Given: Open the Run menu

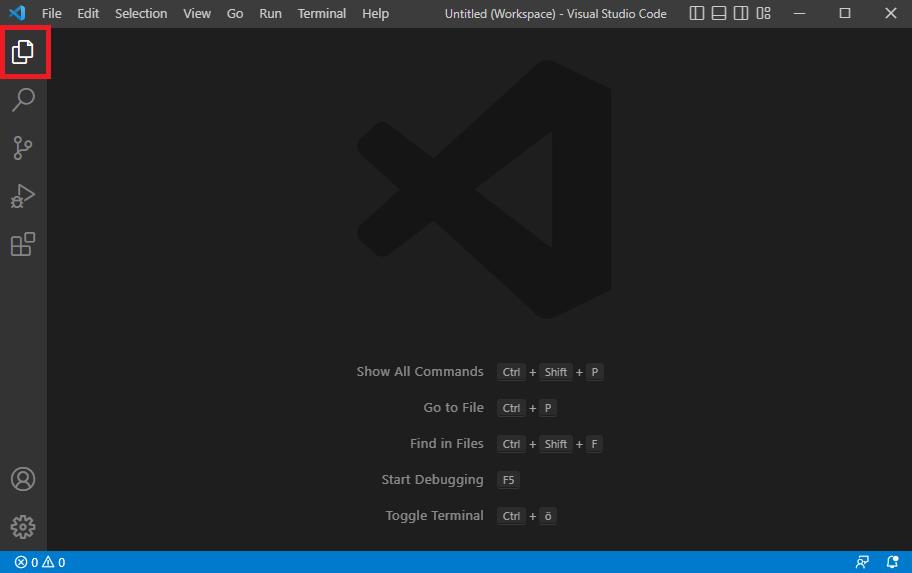Looking at the screenshot, I should (x=270, y=13).
